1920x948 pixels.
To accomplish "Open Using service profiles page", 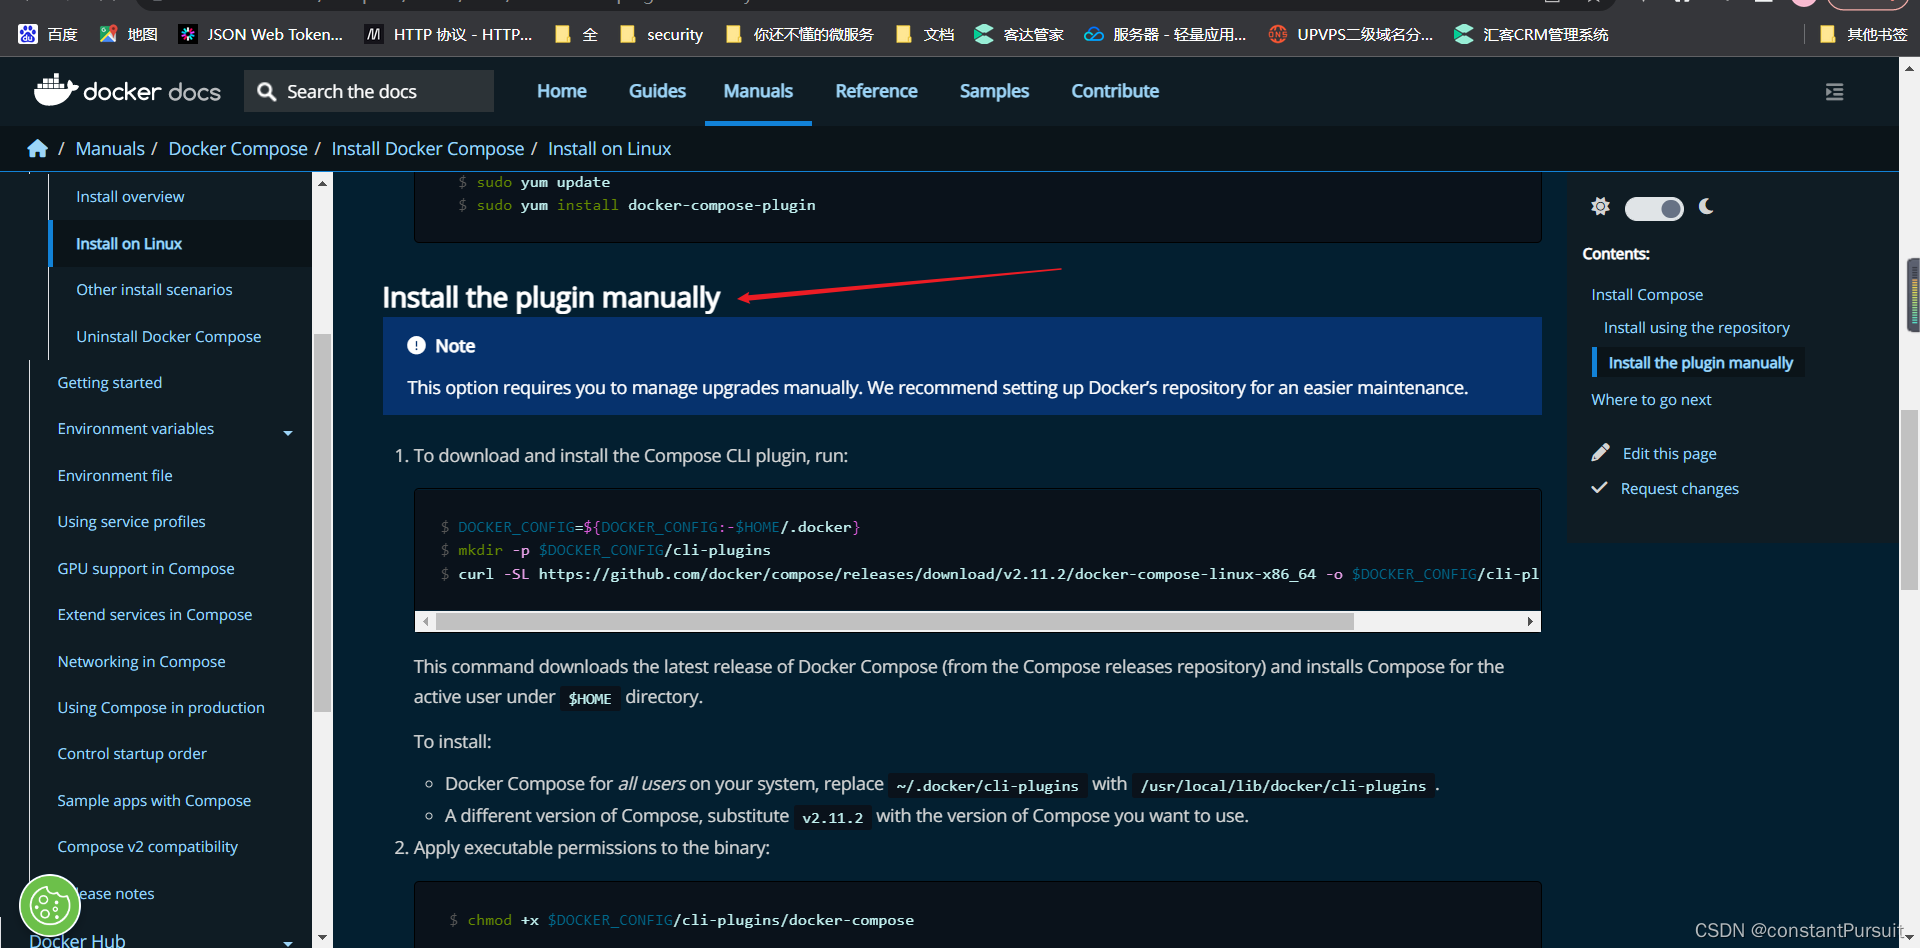I will click(131, 522).
